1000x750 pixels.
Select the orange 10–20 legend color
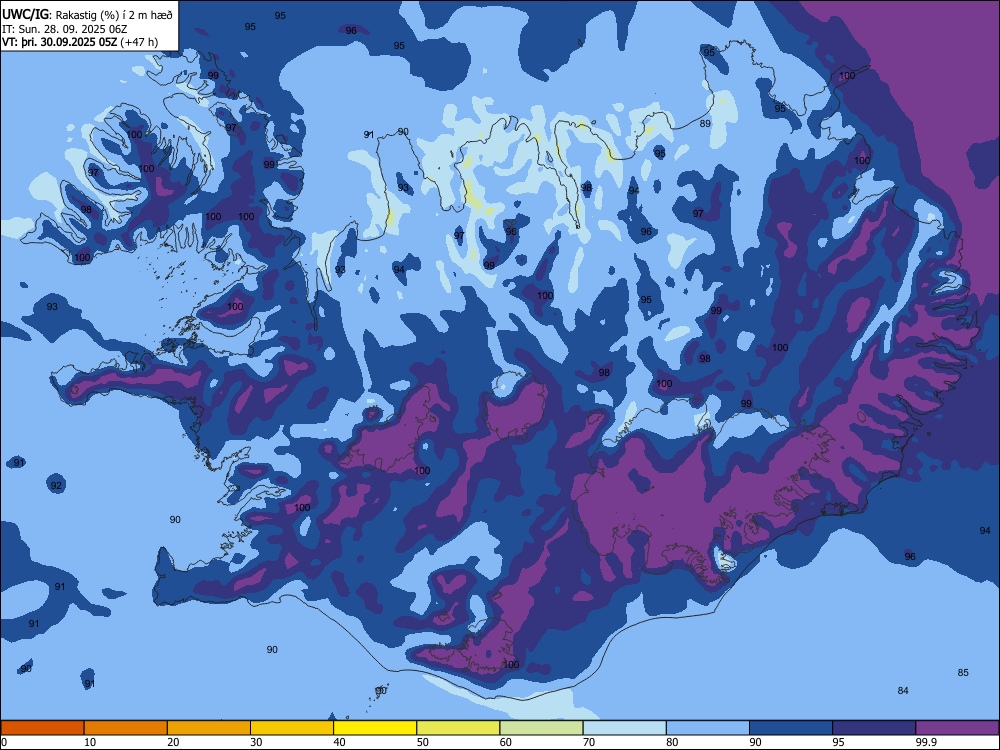tap(126, 728)
